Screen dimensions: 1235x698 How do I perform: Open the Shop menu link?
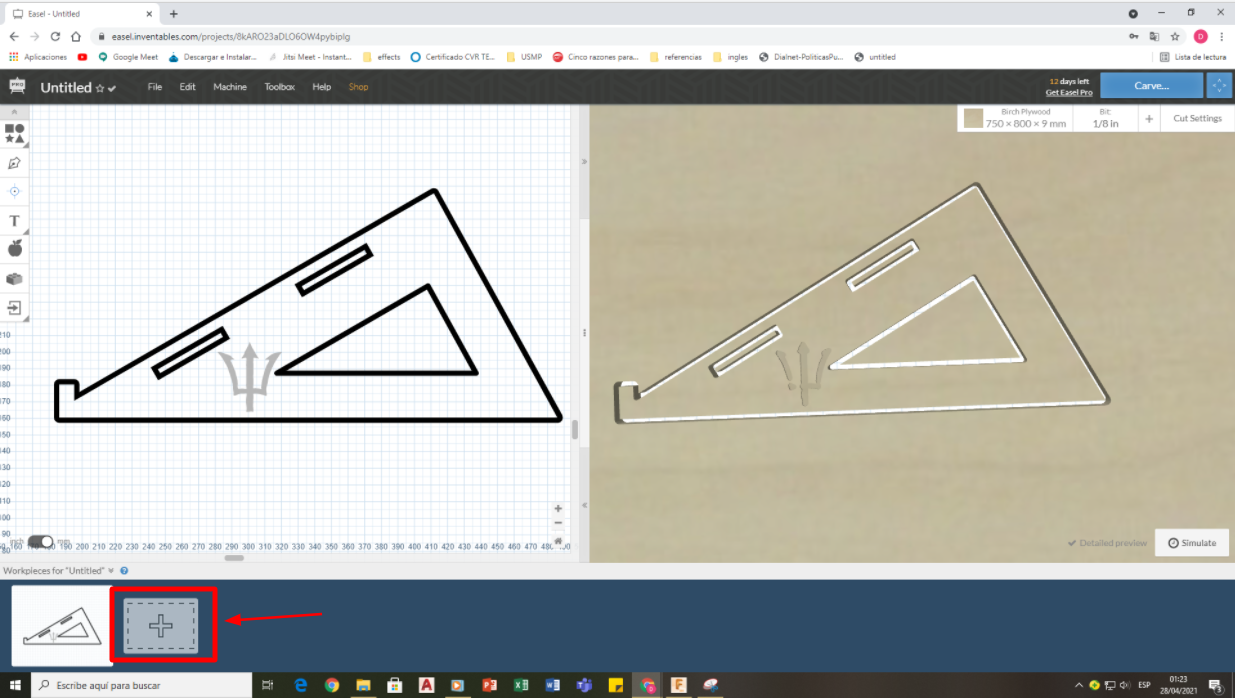(358, 87)
